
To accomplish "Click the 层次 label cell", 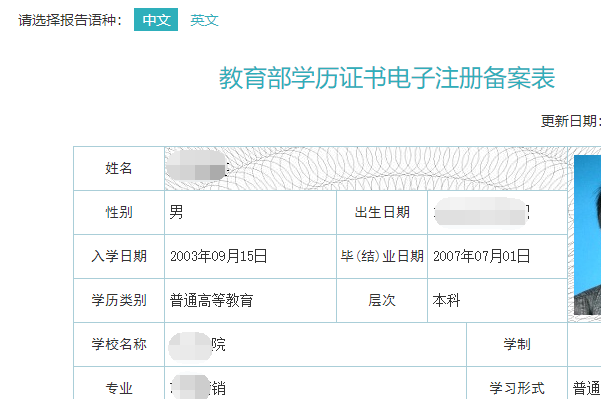I will click(x=382, y=300).
